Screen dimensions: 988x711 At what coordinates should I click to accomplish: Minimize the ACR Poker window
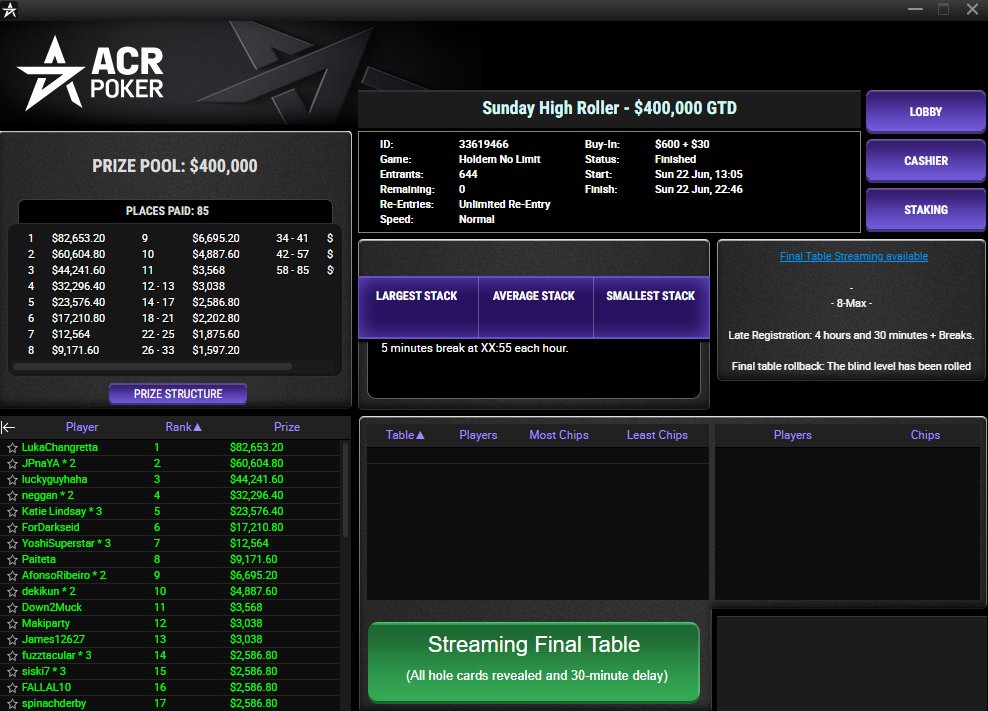[915, 9]
